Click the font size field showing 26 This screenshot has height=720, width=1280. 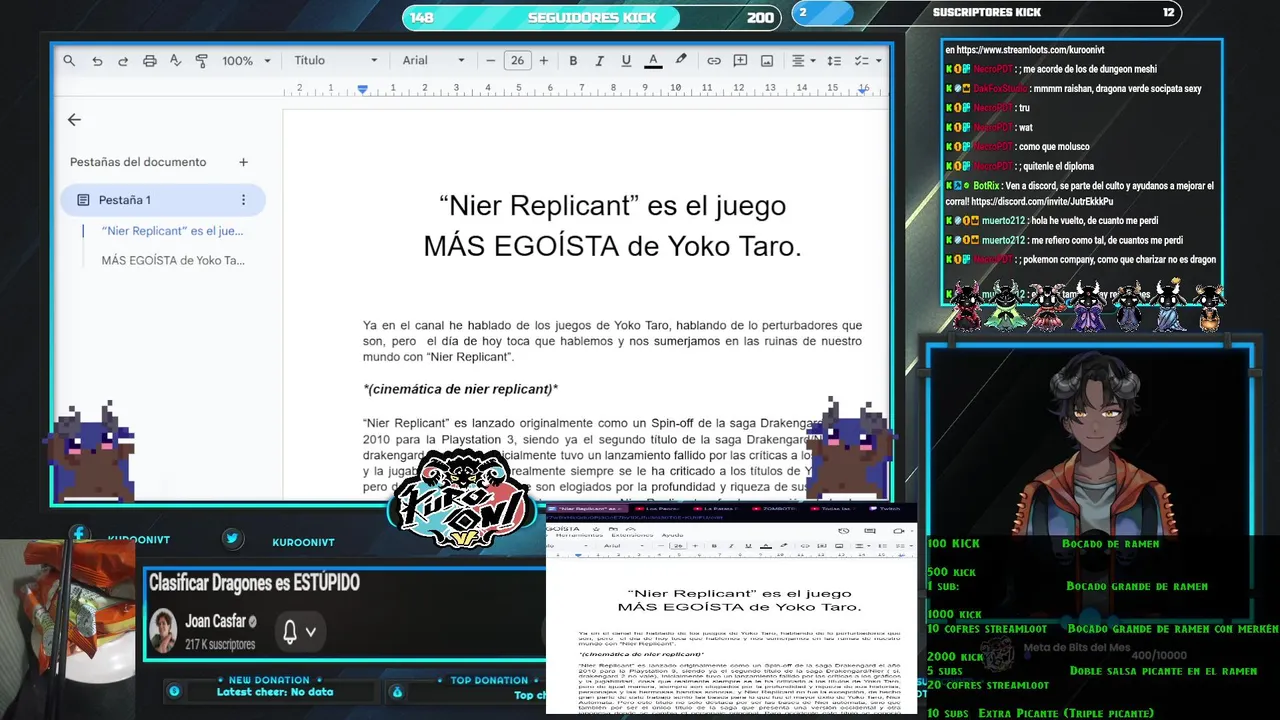pos(517,61)
